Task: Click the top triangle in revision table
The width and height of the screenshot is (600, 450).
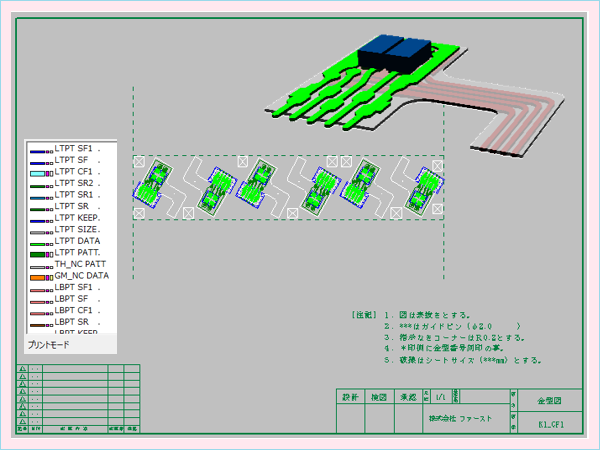Action: [x=22, y=368]
